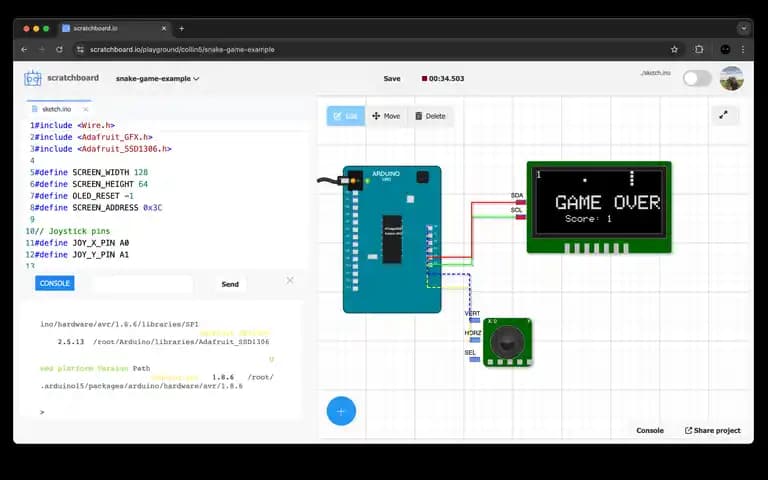768x480 pixels.
Task: Click the VERT pin on the joystick
Action: (474, 320)
